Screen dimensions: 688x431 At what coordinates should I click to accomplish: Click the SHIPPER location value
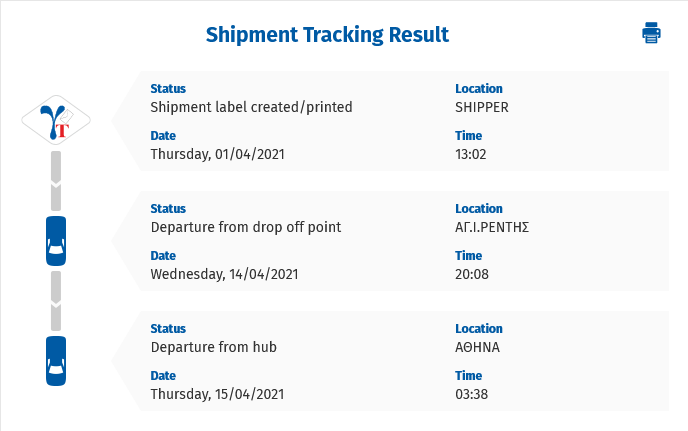click(x=482, y=108)
